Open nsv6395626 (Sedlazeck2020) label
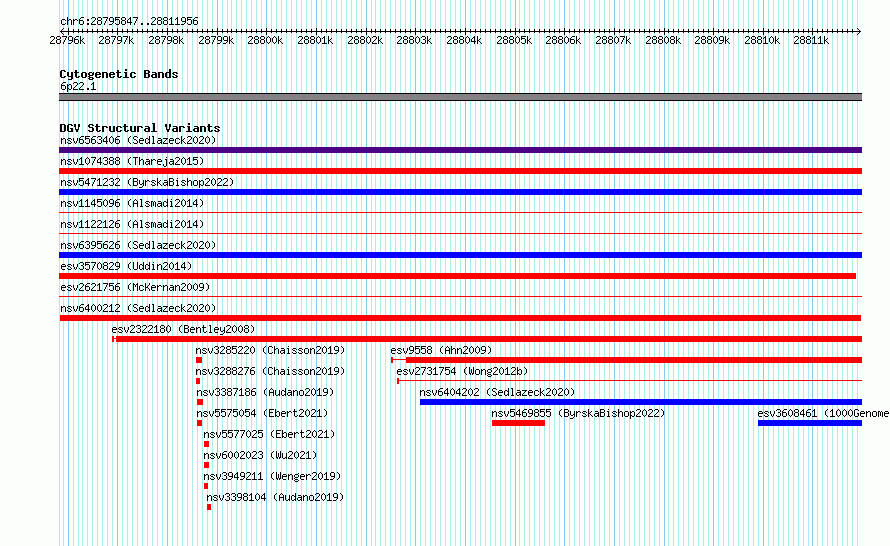 click(138, 245)
